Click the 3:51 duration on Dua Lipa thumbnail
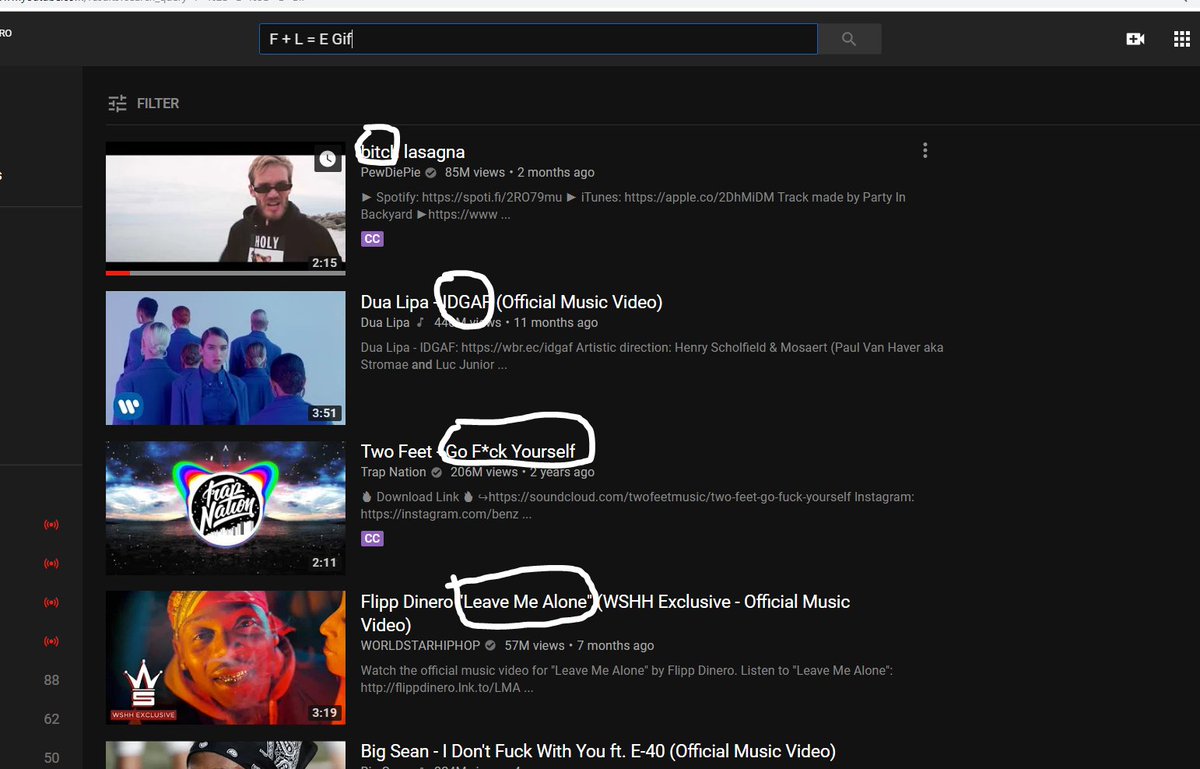This screenshot has height=769, width=1200. [324, 413]
